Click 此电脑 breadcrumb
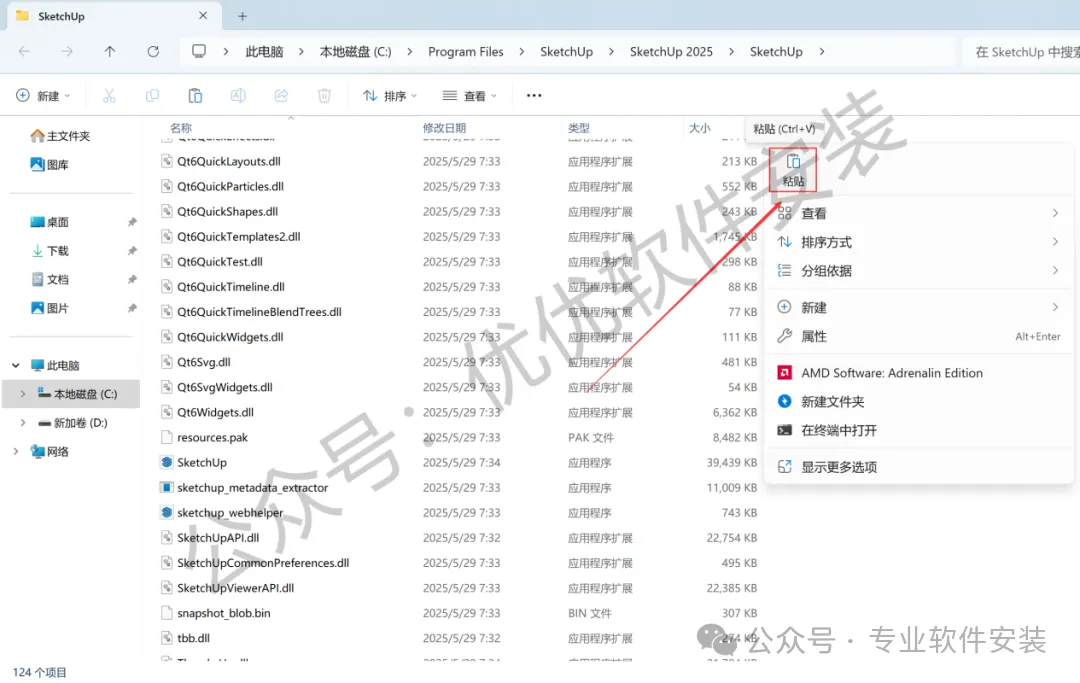1080x683 pixels. (x=264, y=52)
